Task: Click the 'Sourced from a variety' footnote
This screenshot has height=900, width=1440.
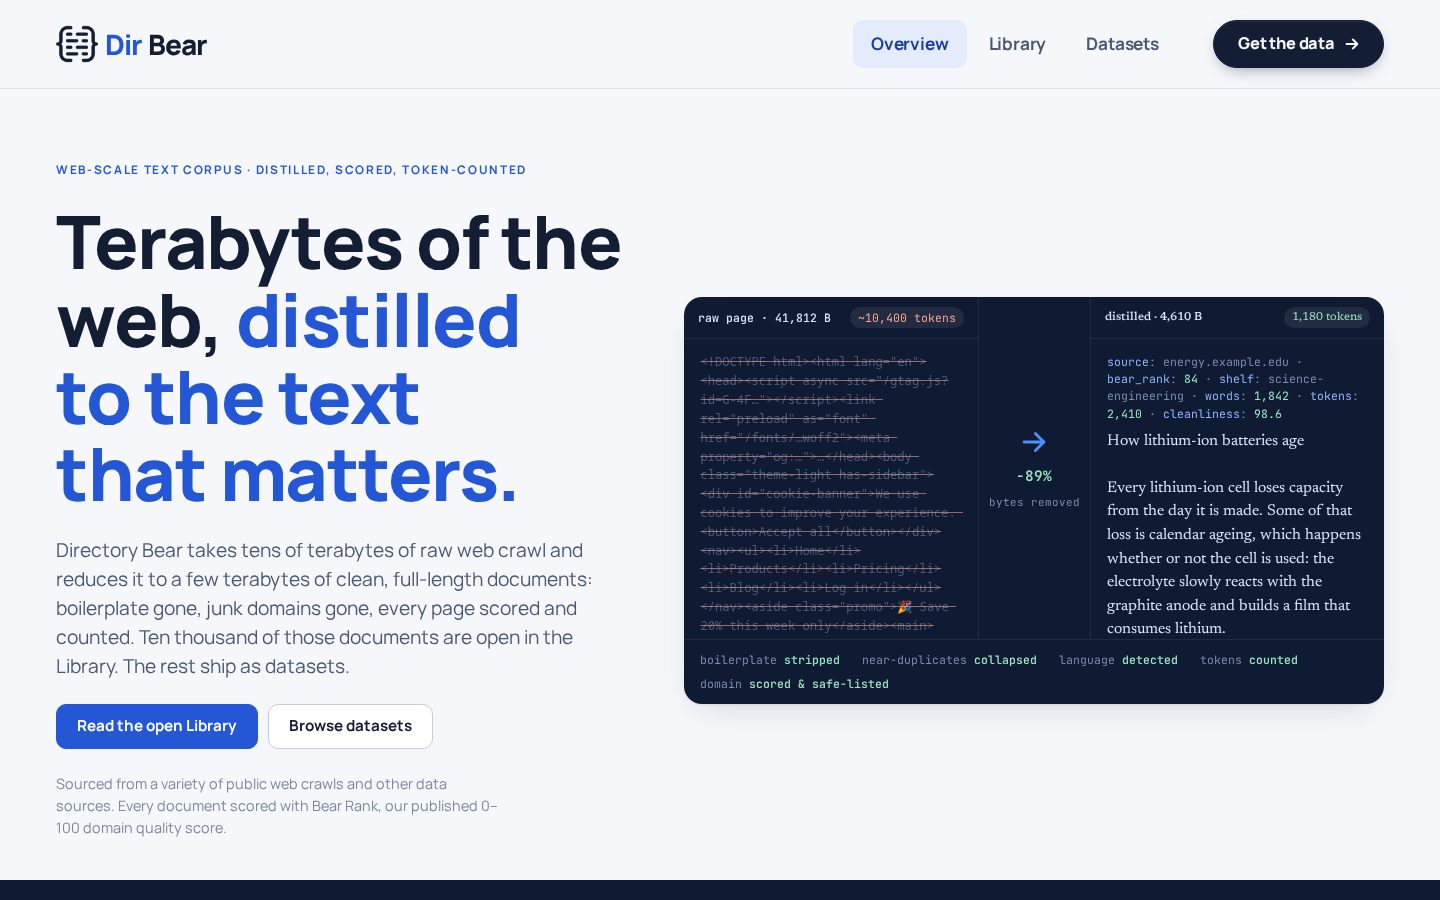Action: click(277, 806)
